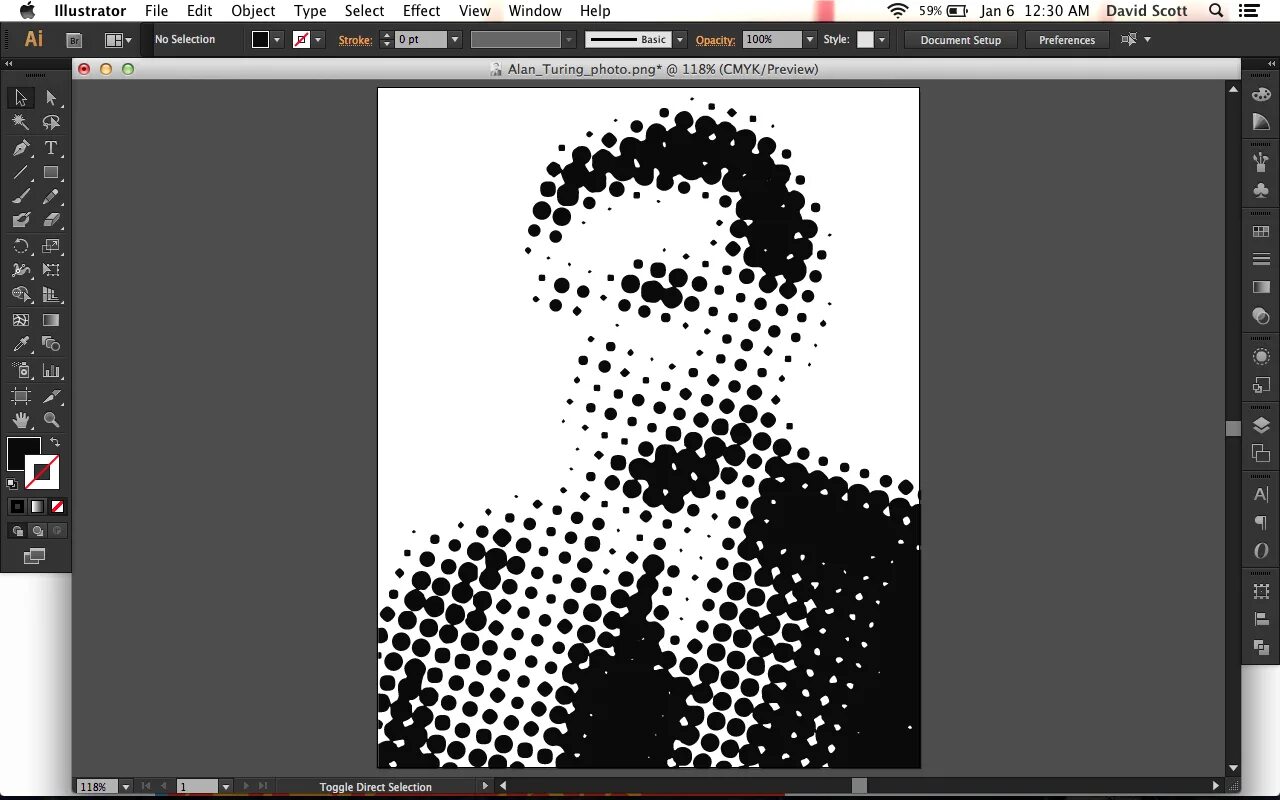Viewport: 1280px width, 800px height.
Task: Expand stroke weight dropdown
Action: (x=455, y=40)
